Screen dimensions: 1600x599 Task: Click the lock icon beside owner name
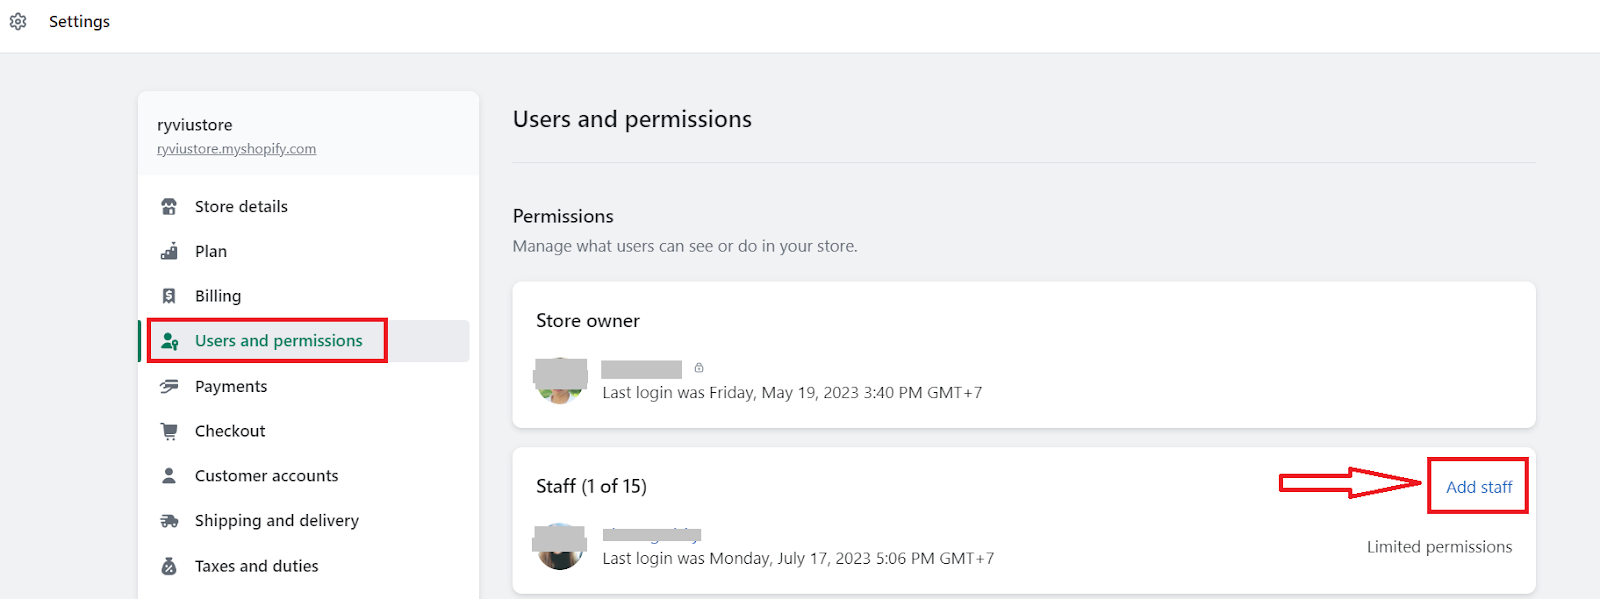tap(699, 368)
